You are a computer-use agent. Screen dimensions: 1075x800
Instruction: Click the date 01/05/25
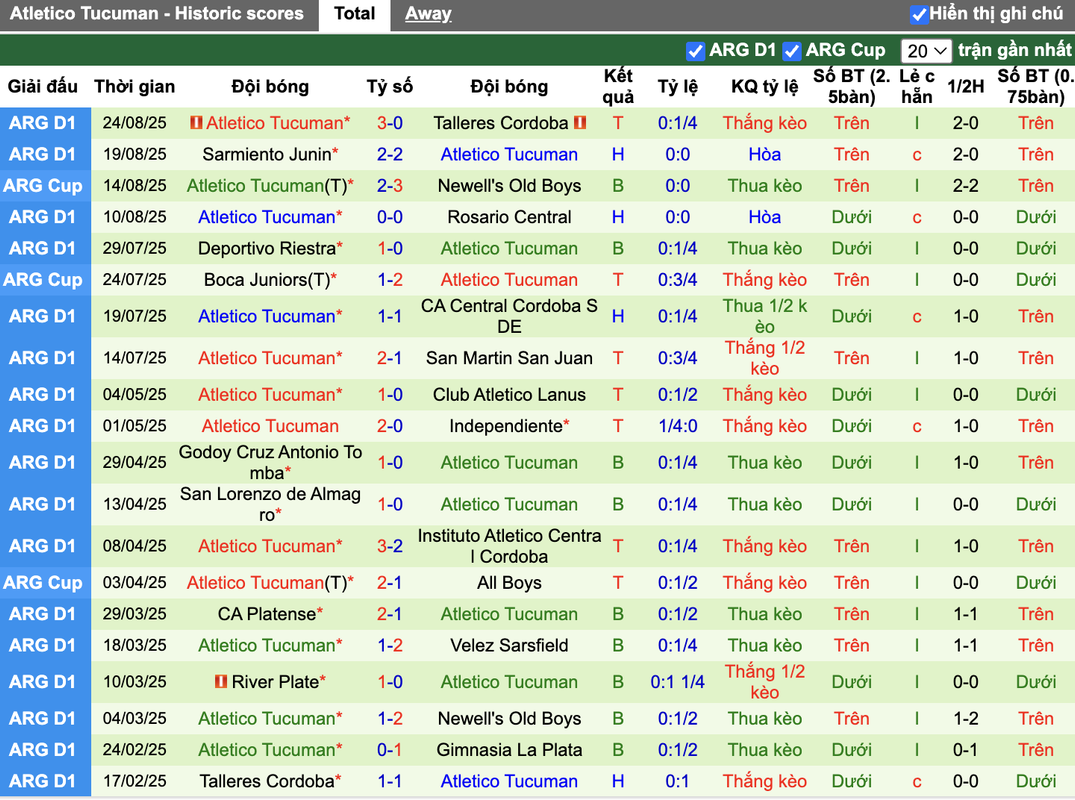134,426
